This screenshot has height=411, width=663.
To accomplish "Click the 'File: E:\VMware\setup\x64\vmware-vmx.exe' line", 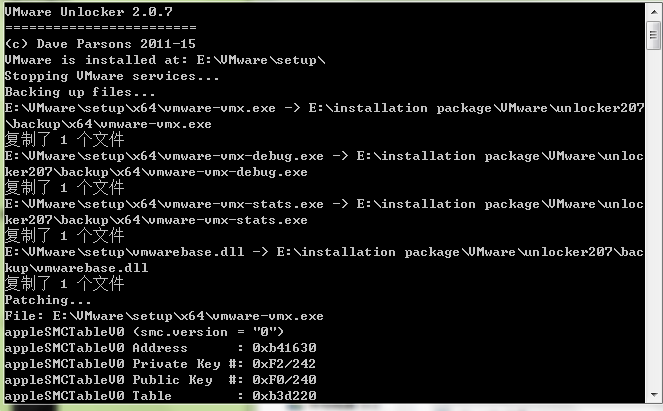I will coord(164,316).
